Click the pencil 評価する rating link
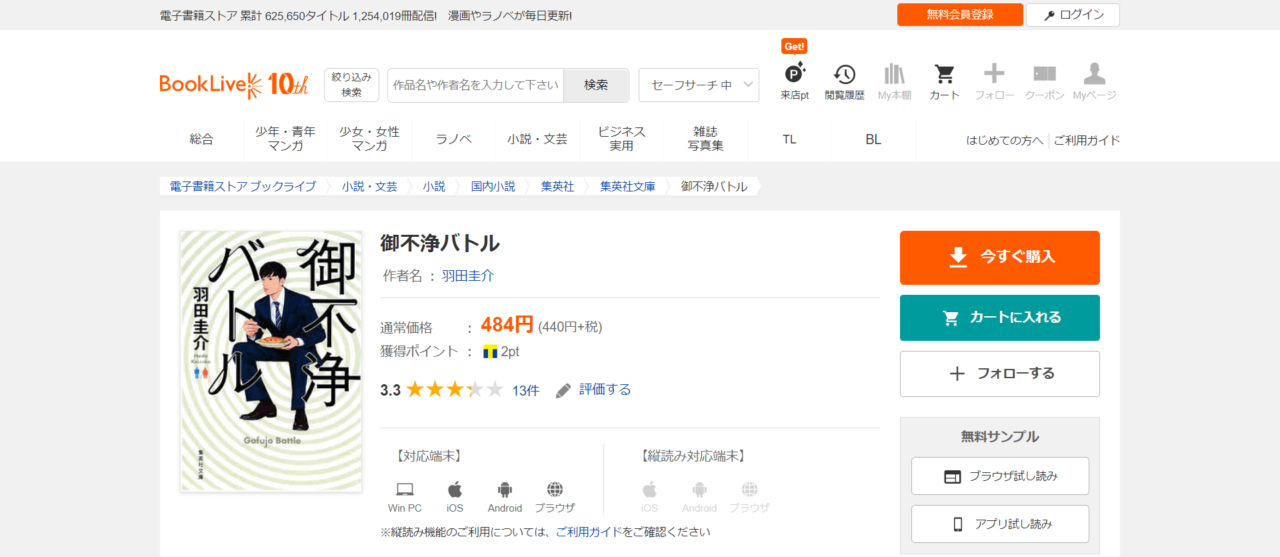The image size is (1280, 557). (594, 390)
